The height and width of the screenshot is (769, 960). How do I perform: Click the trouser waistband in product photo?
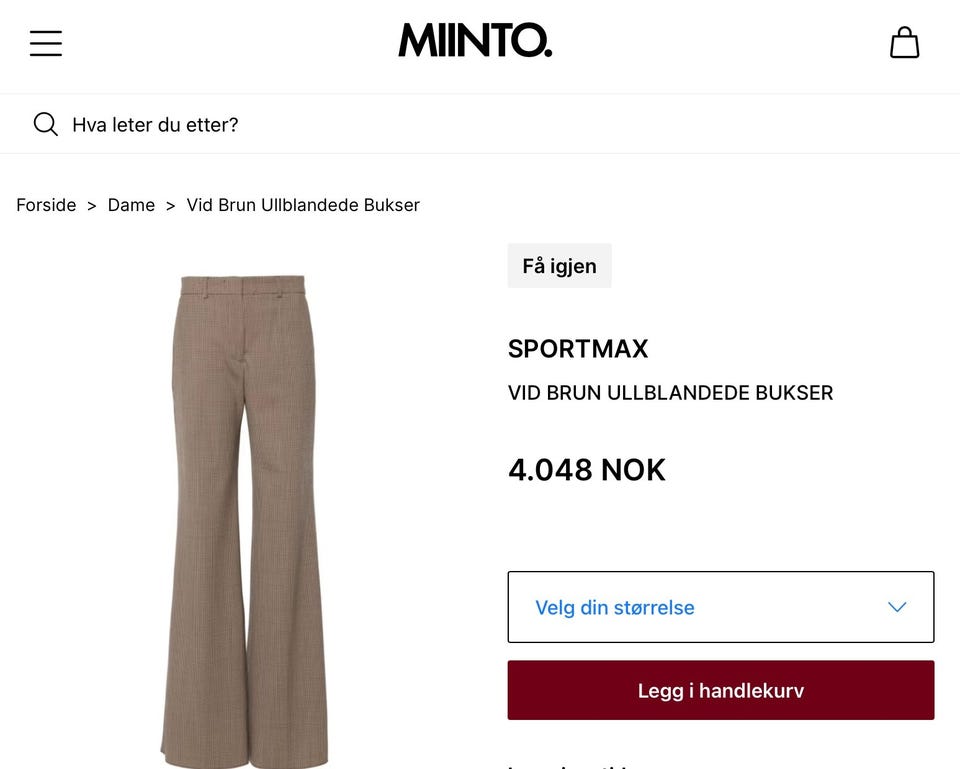point(242,285)
